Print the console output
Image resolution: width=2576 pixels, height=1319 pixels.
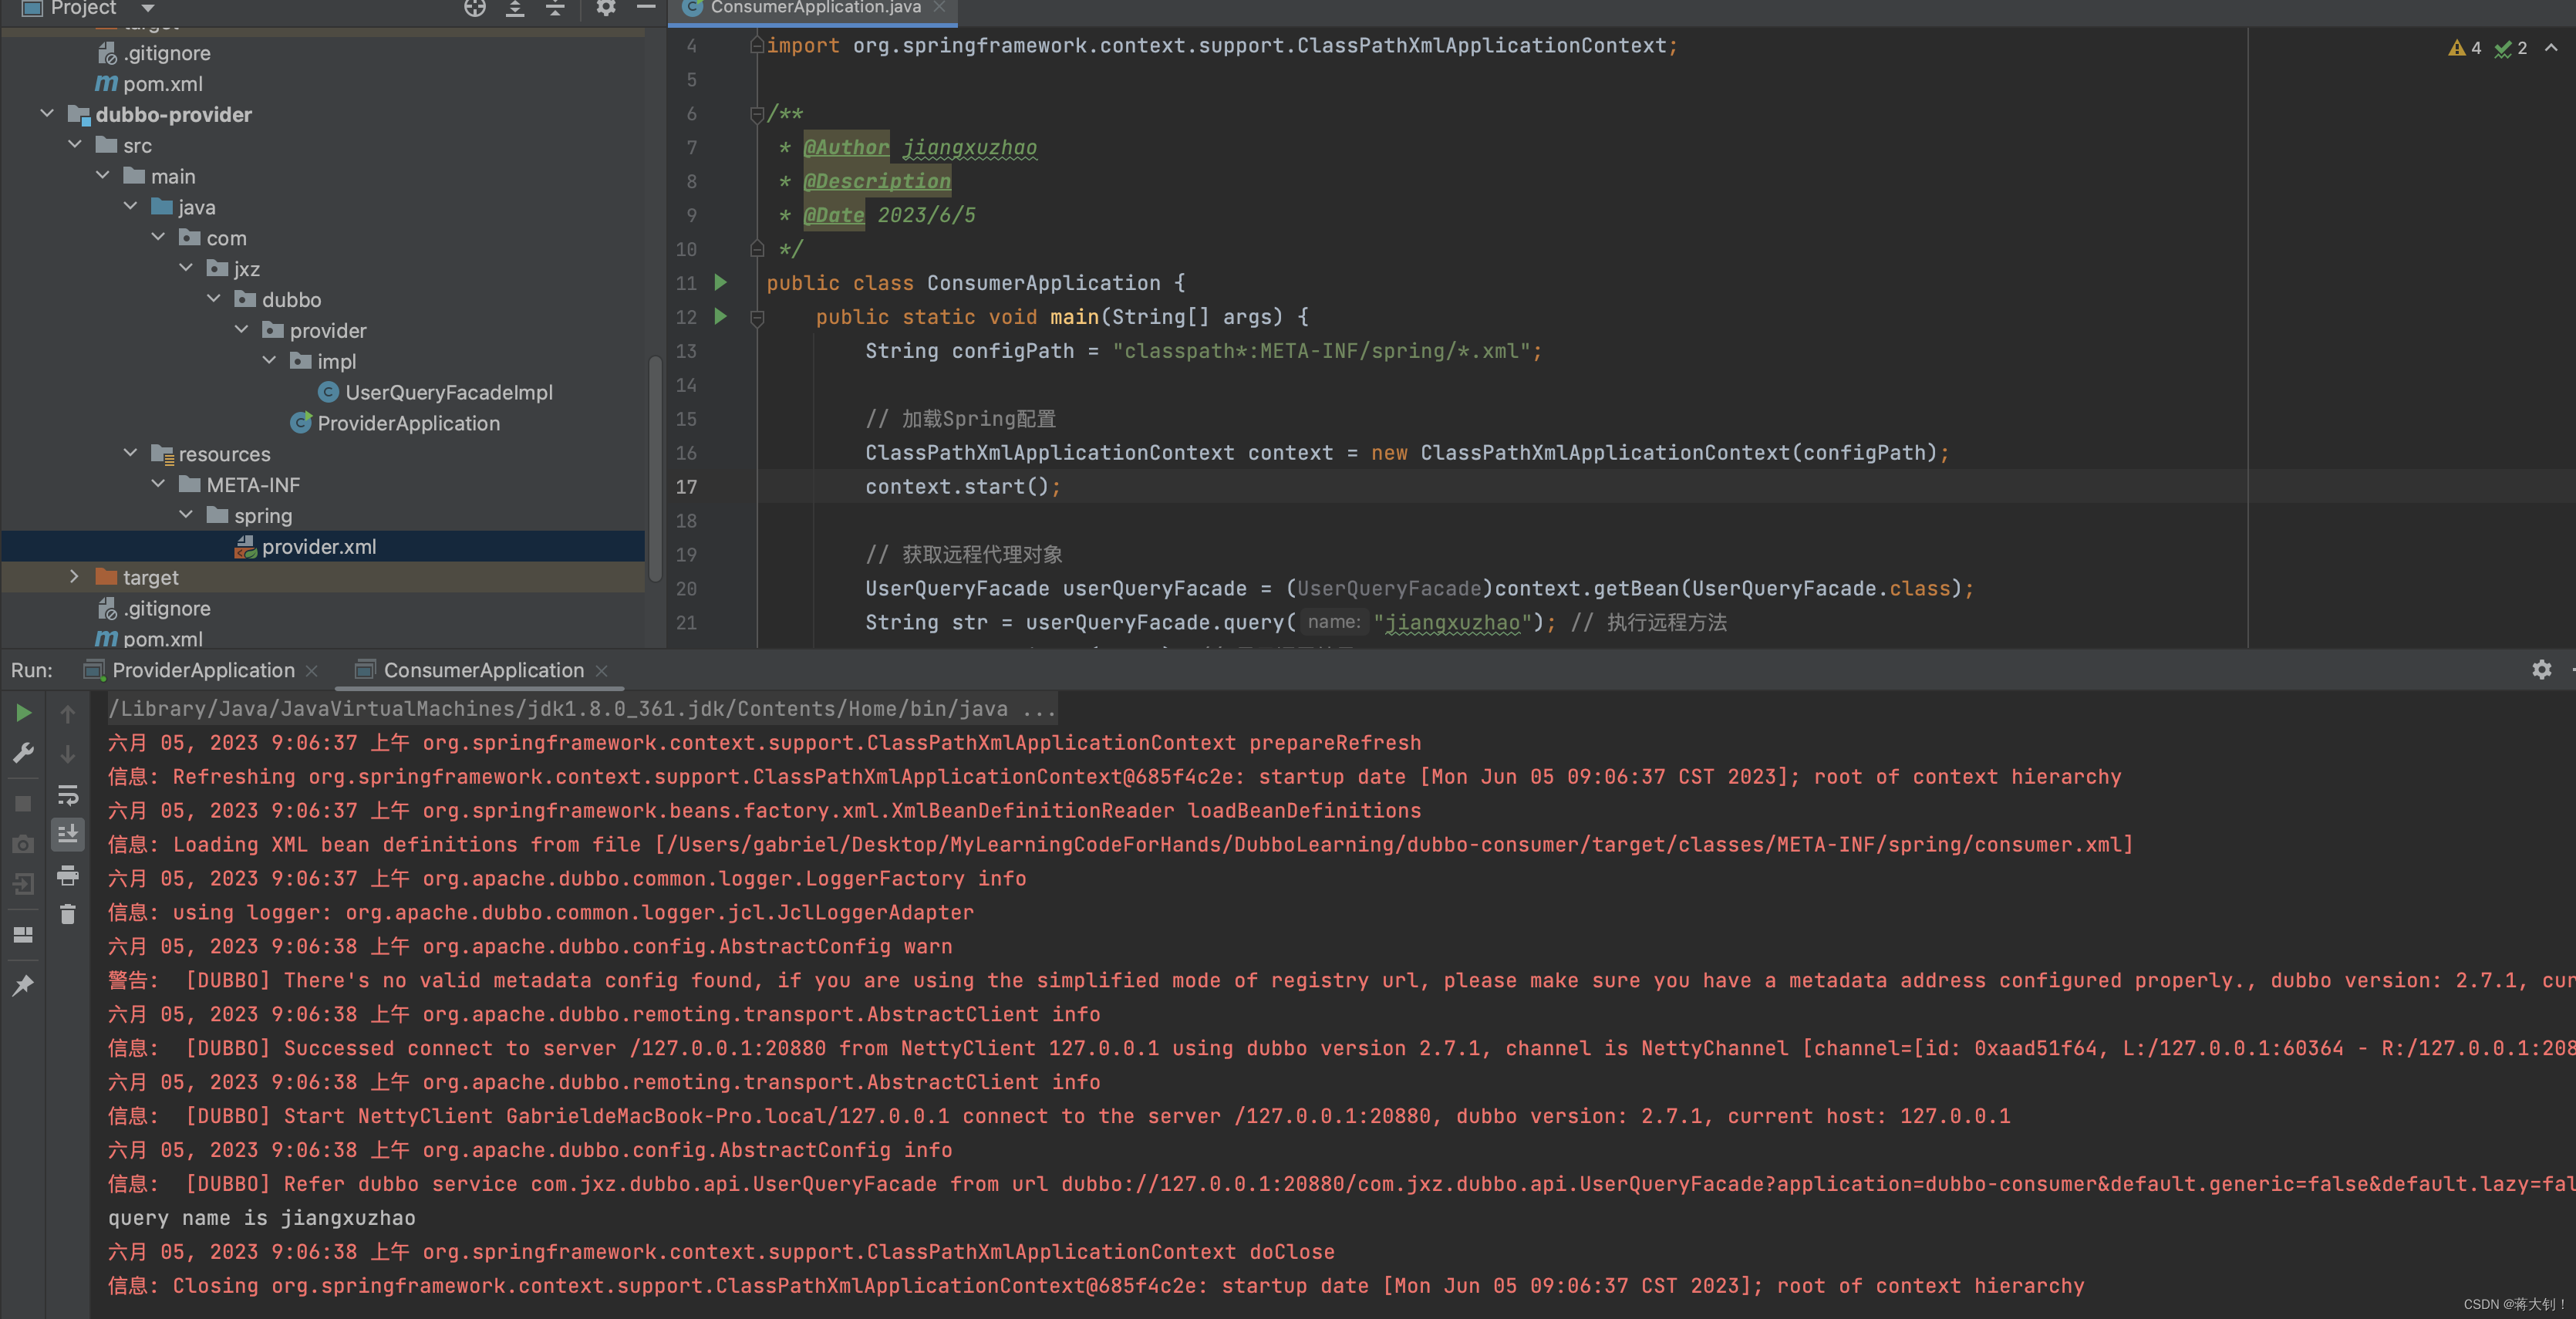[x=68, y=876]
